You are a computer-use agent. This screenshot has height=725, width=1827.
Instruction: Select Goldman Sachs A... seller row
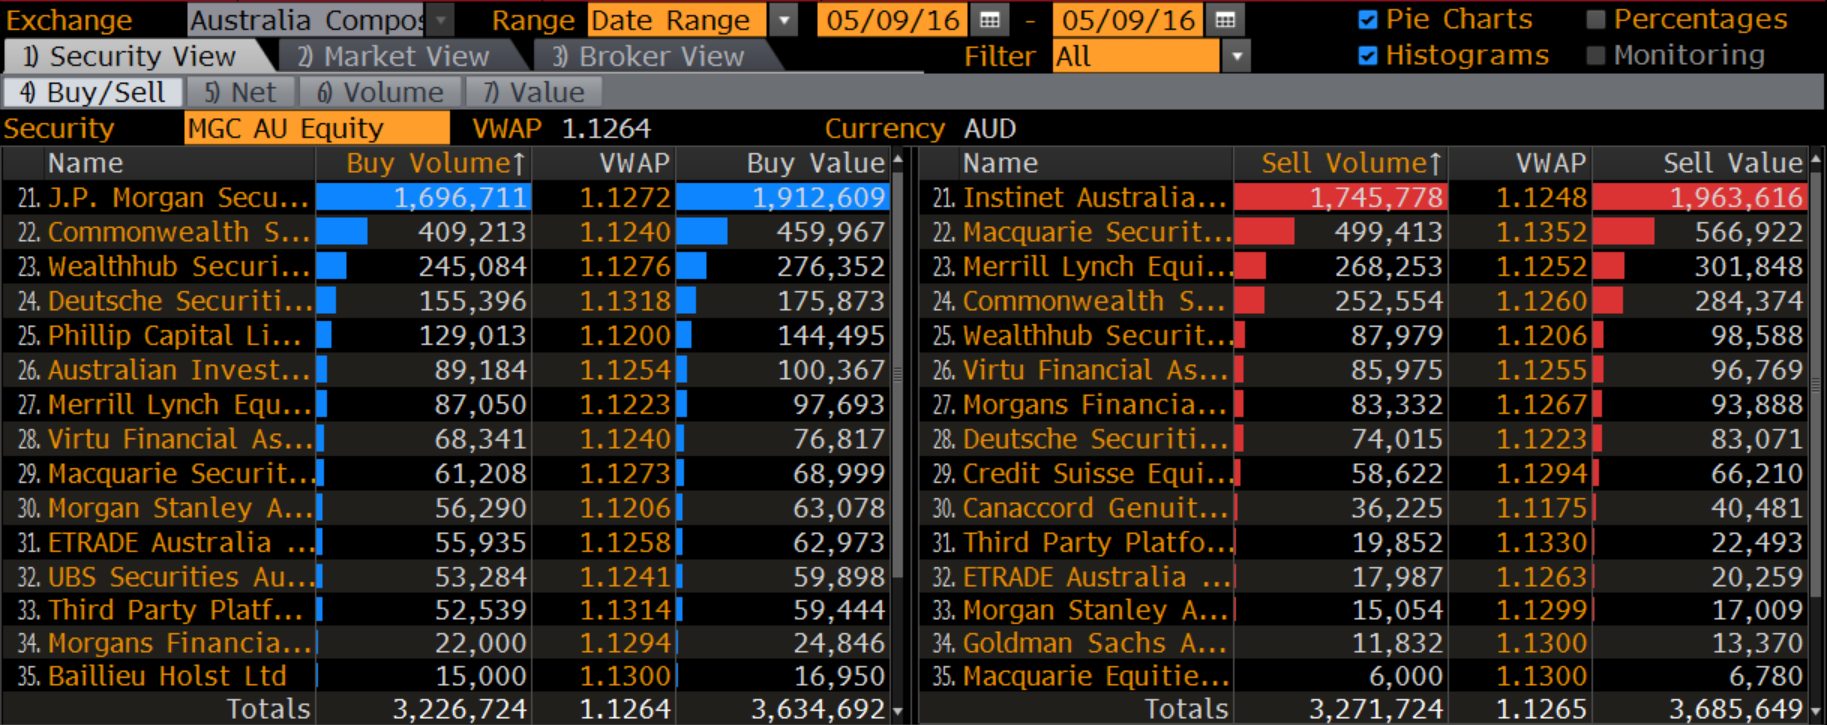pos(1363,643)
